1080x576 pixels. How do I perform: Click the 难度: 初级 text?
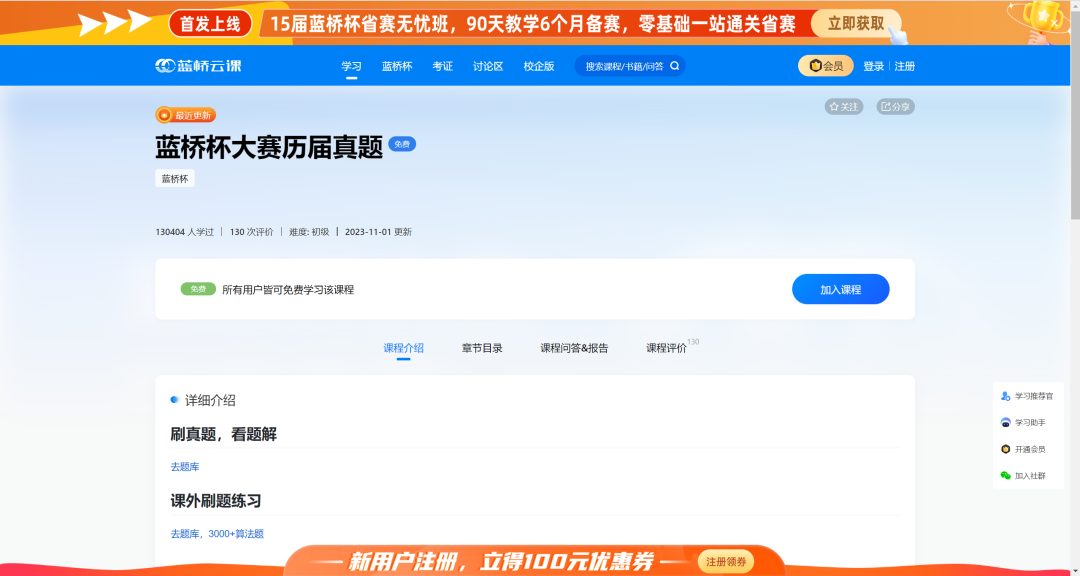point(309,232)
